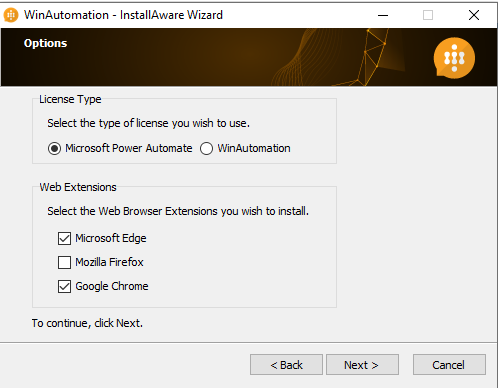This screenshot has height=388, width=498.
Task: Click the orange WinAutomation logo in header
Action: (454, 58)
